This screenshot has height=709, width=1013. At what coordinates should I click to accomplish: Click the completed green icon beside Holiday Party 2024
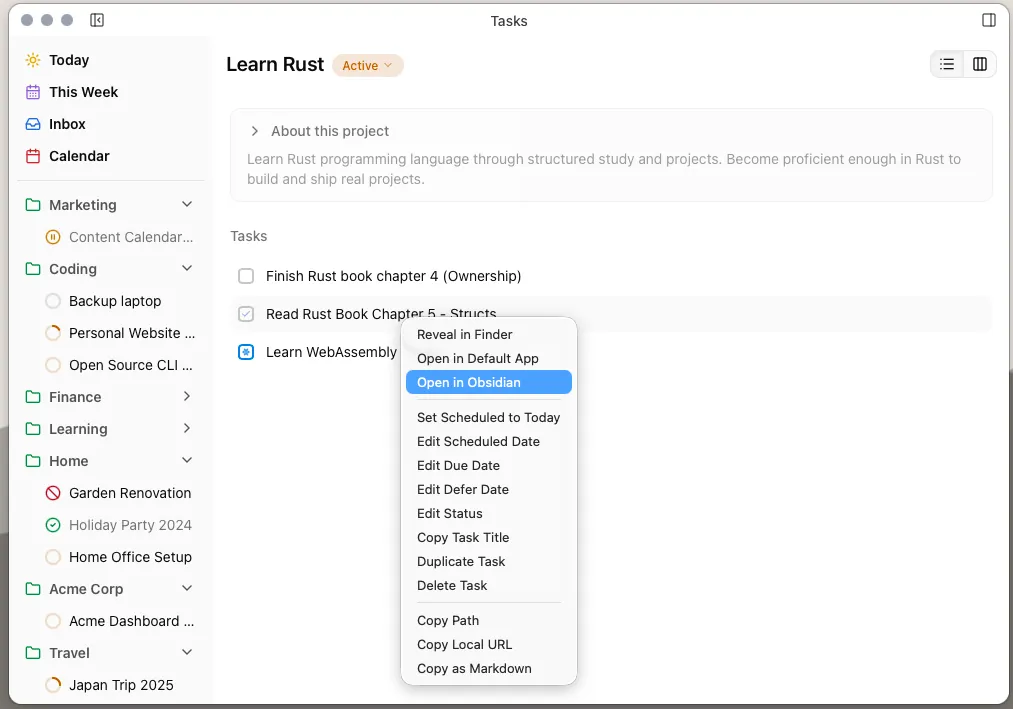pyautogui.click(x=52, y=525)
